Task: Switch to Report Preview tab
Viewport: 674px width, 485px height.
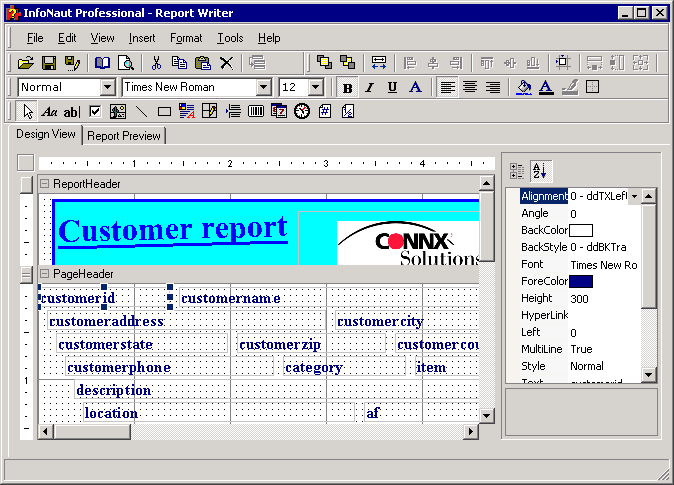Action: pos(124,136)
